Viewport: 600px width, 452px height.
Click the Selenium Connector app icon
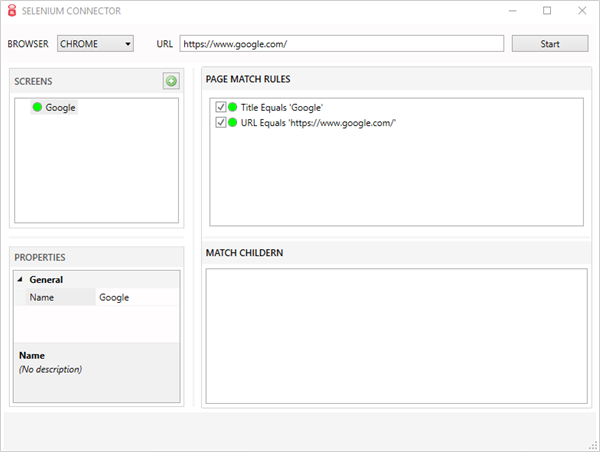tap(12, 11)
